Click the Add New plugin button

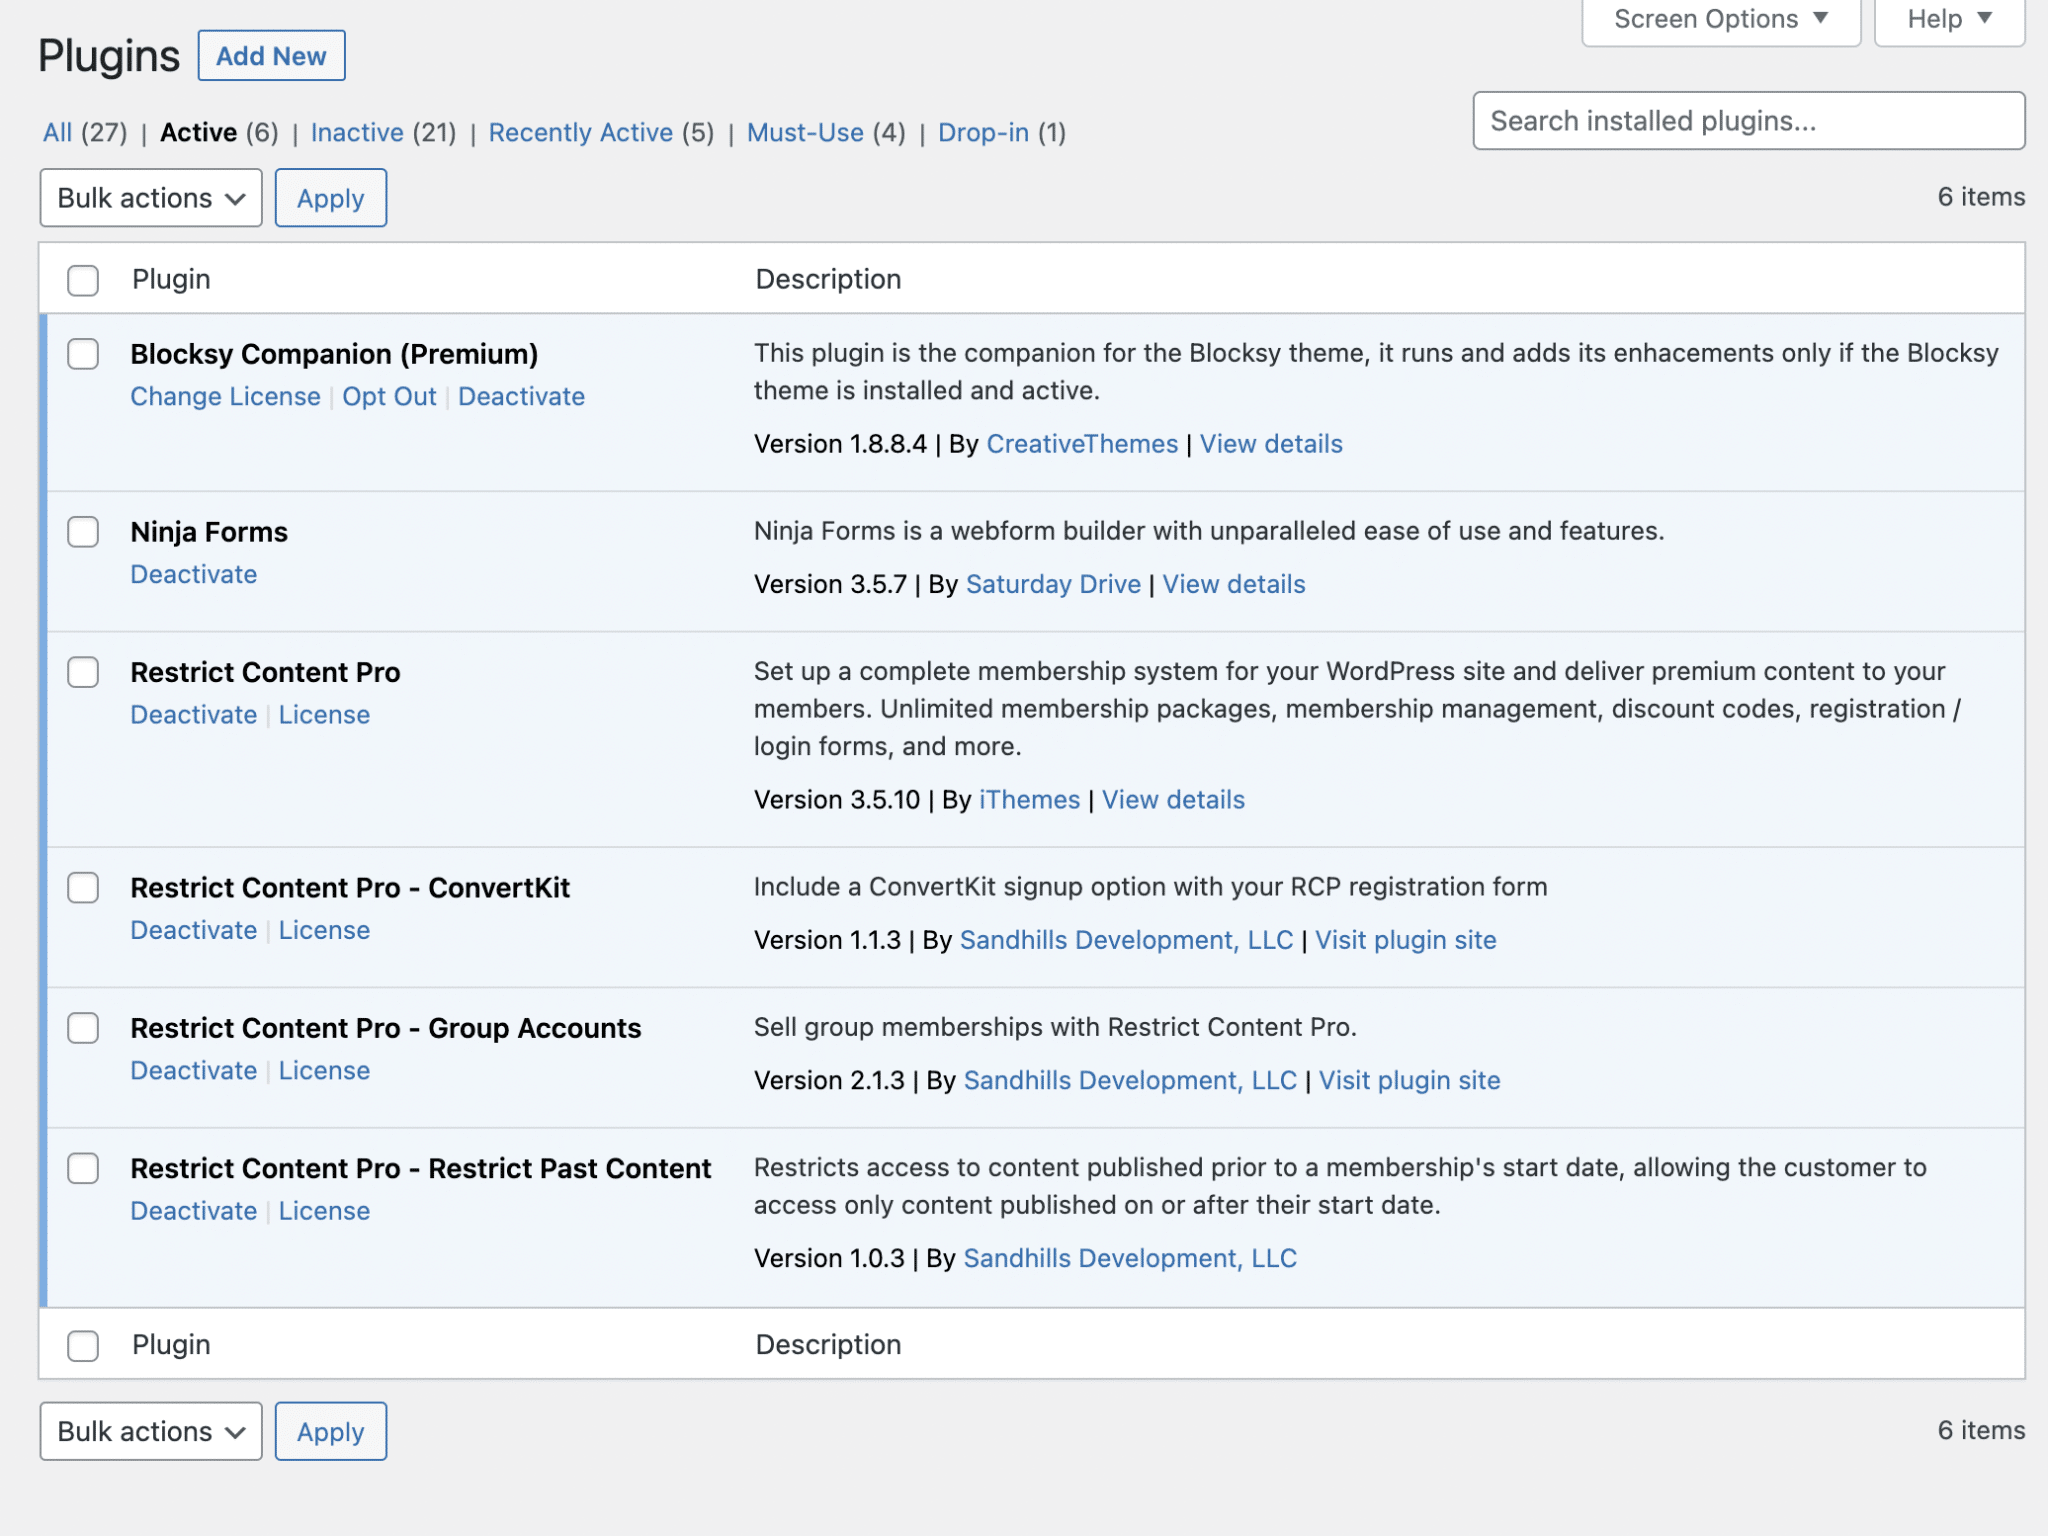271,56
